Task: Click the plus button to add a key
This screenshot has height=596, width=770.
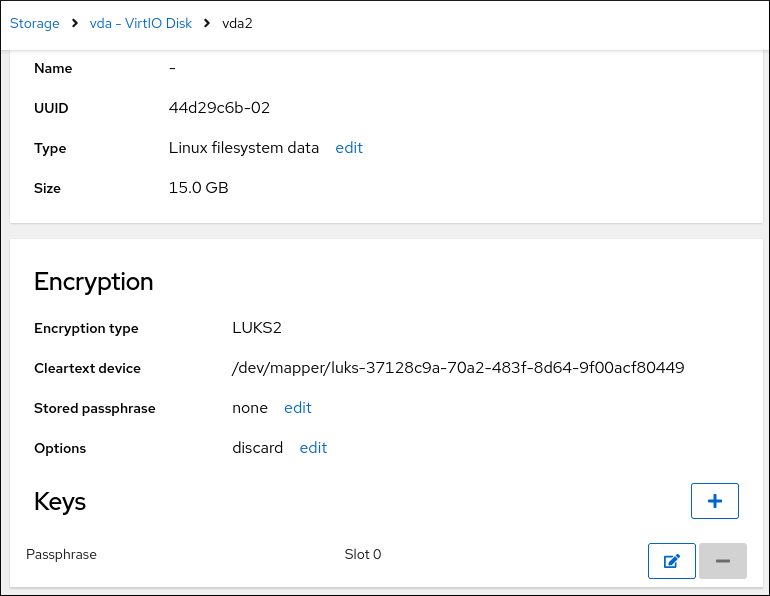Action: point(714,501)
